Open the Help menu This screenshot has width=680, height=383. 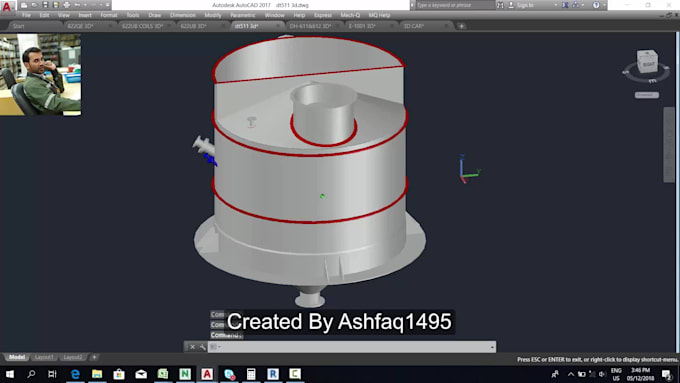click(x=299, y=15)
